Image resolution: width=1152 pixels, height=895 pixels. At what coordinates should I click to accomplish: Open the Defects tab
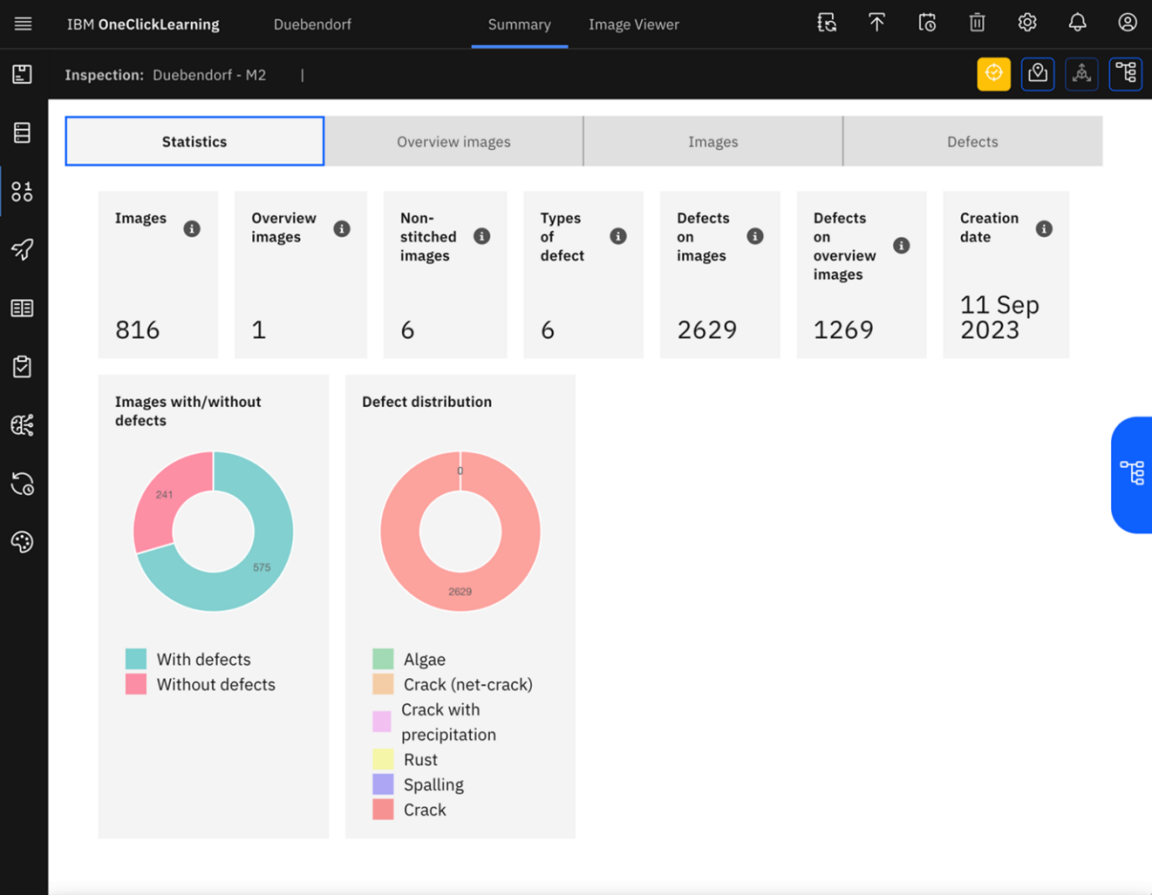(x=972, y=141)
